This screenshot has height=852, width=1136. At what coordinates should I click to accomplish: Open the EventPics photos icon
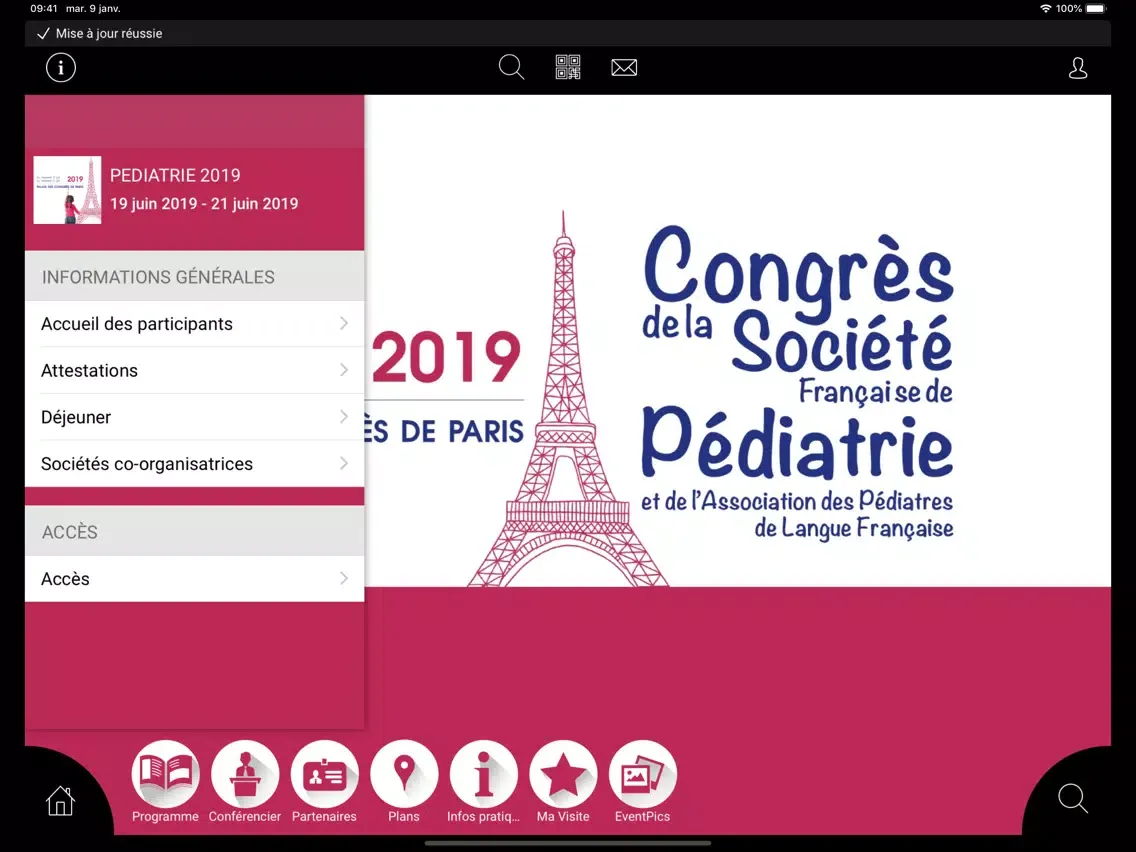[643, 774]
